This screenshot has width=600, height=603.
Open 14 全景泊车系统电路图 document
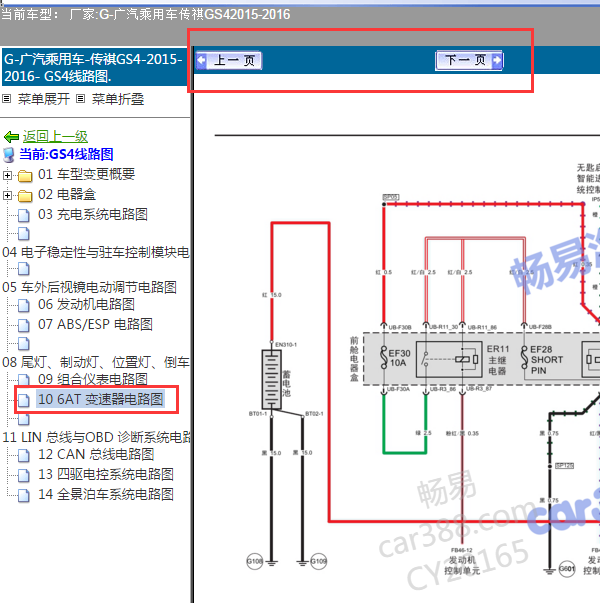click(x=105, y=494)
